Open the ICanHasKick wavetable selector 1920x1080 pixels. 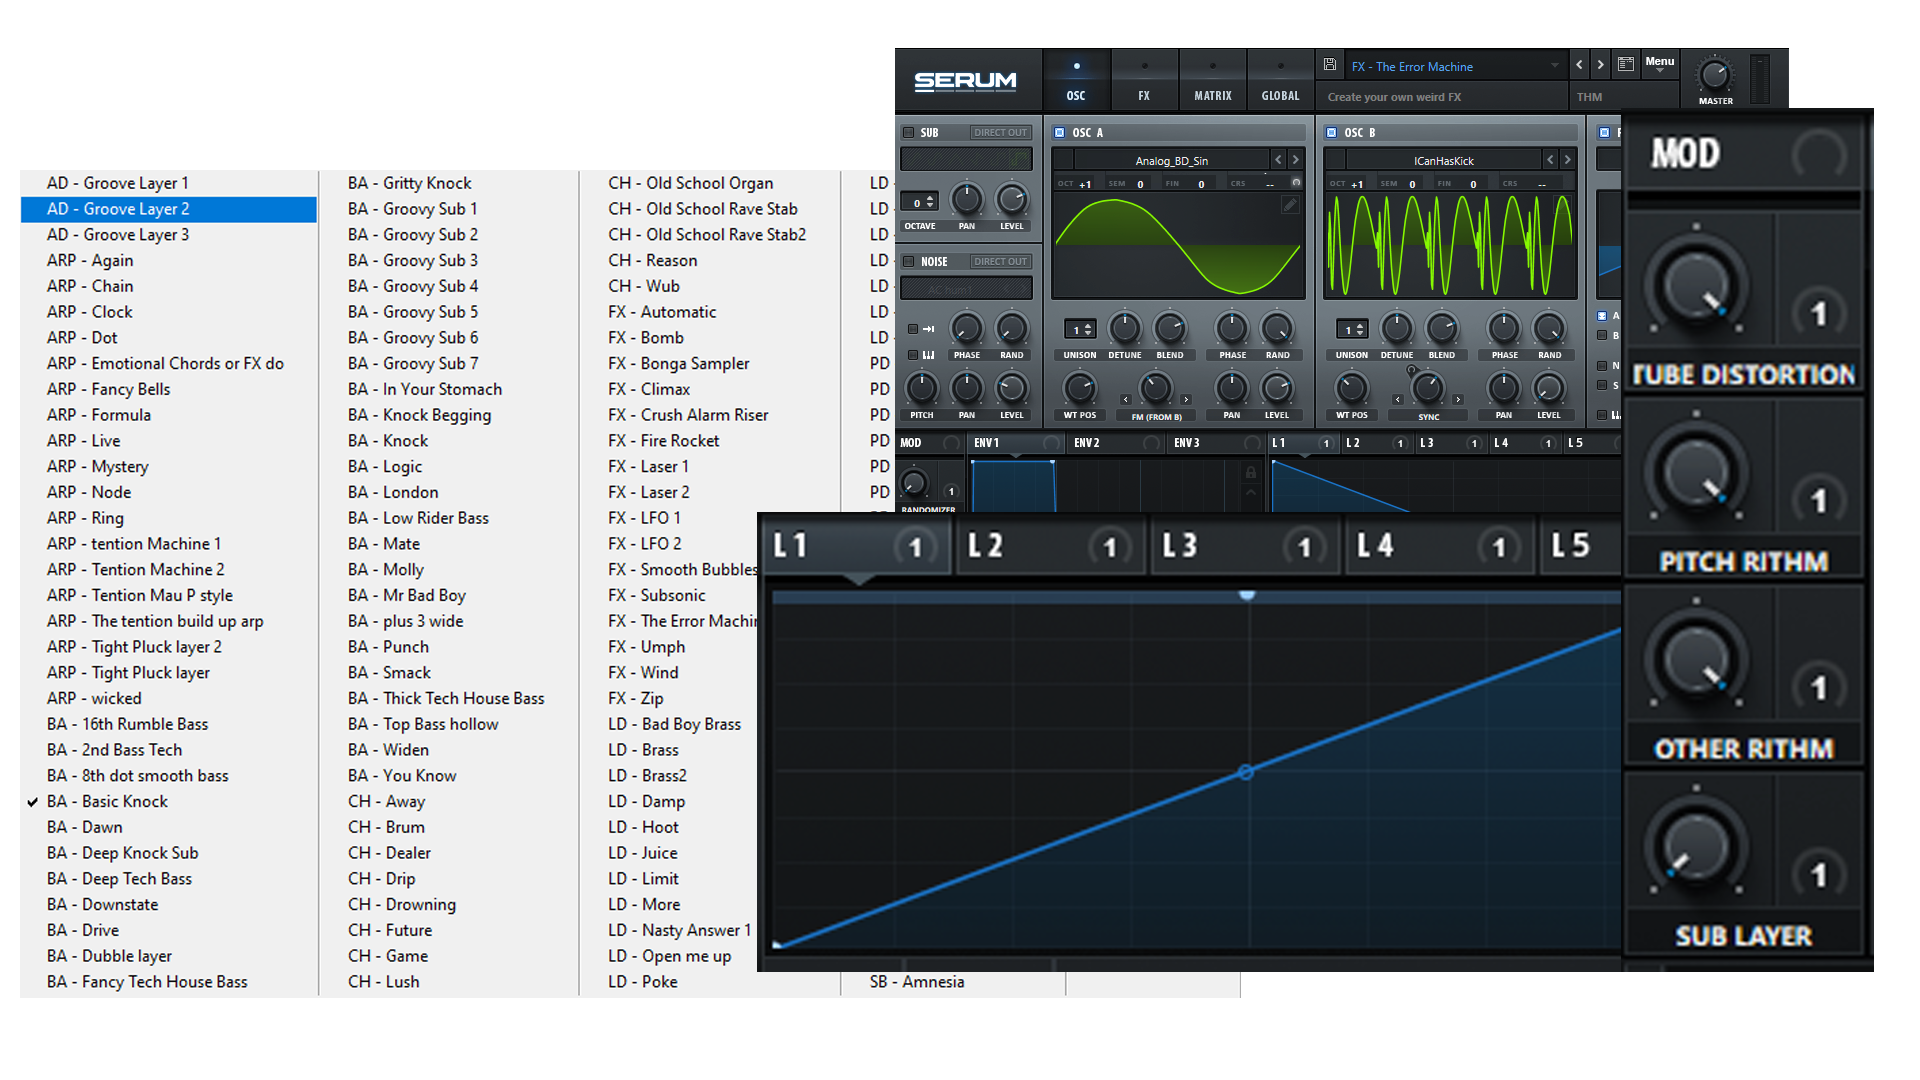(x=1443, y=160)
